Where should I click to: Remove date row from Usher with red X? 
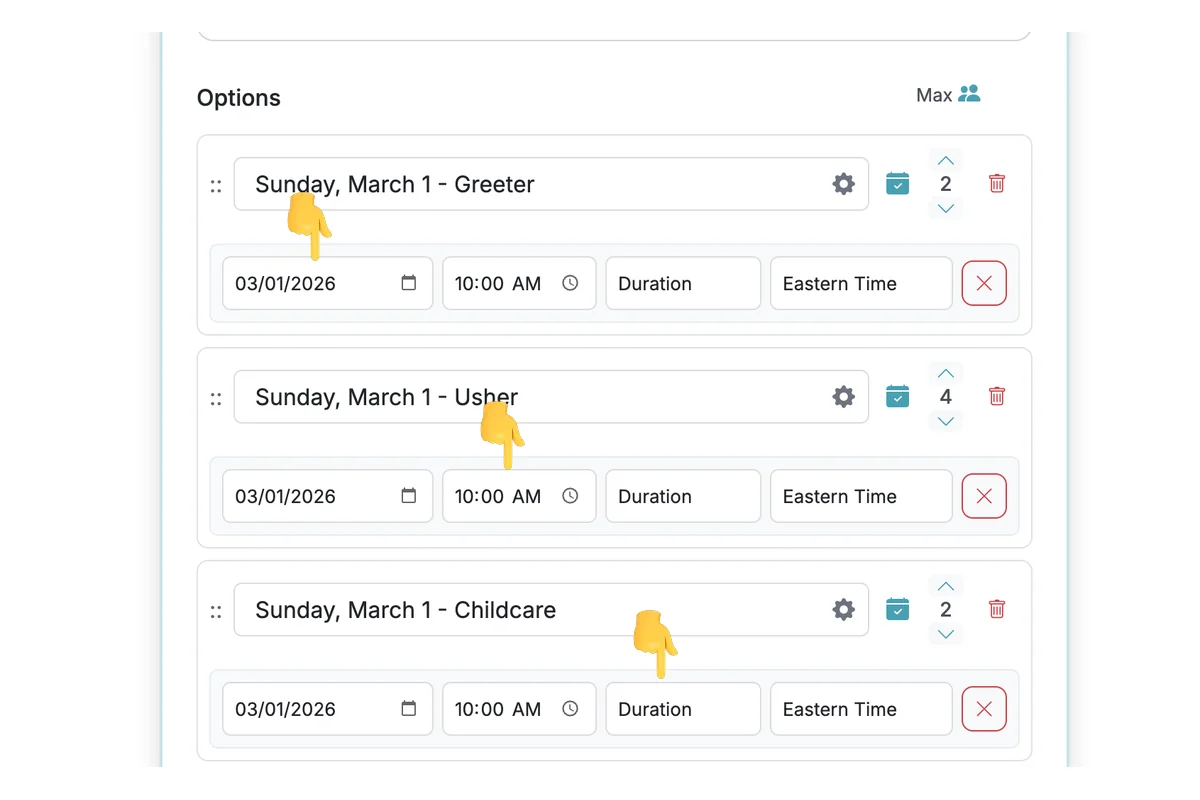[984, 497]
